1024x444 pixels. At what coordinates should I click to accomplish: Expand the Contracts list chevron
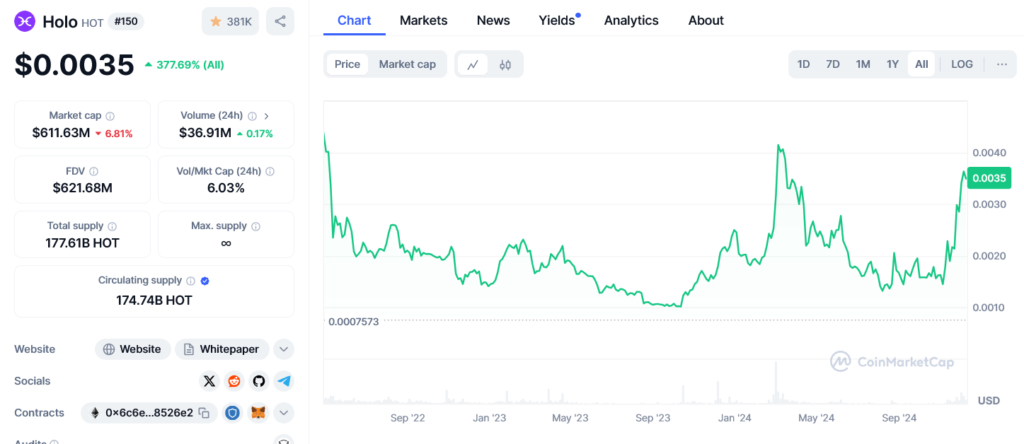click(x=284, y=413)
